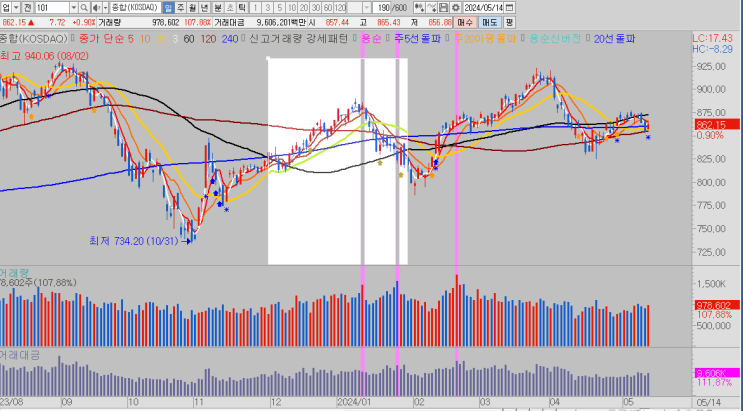Click the red 5 moving average legend

click(130, 39)
